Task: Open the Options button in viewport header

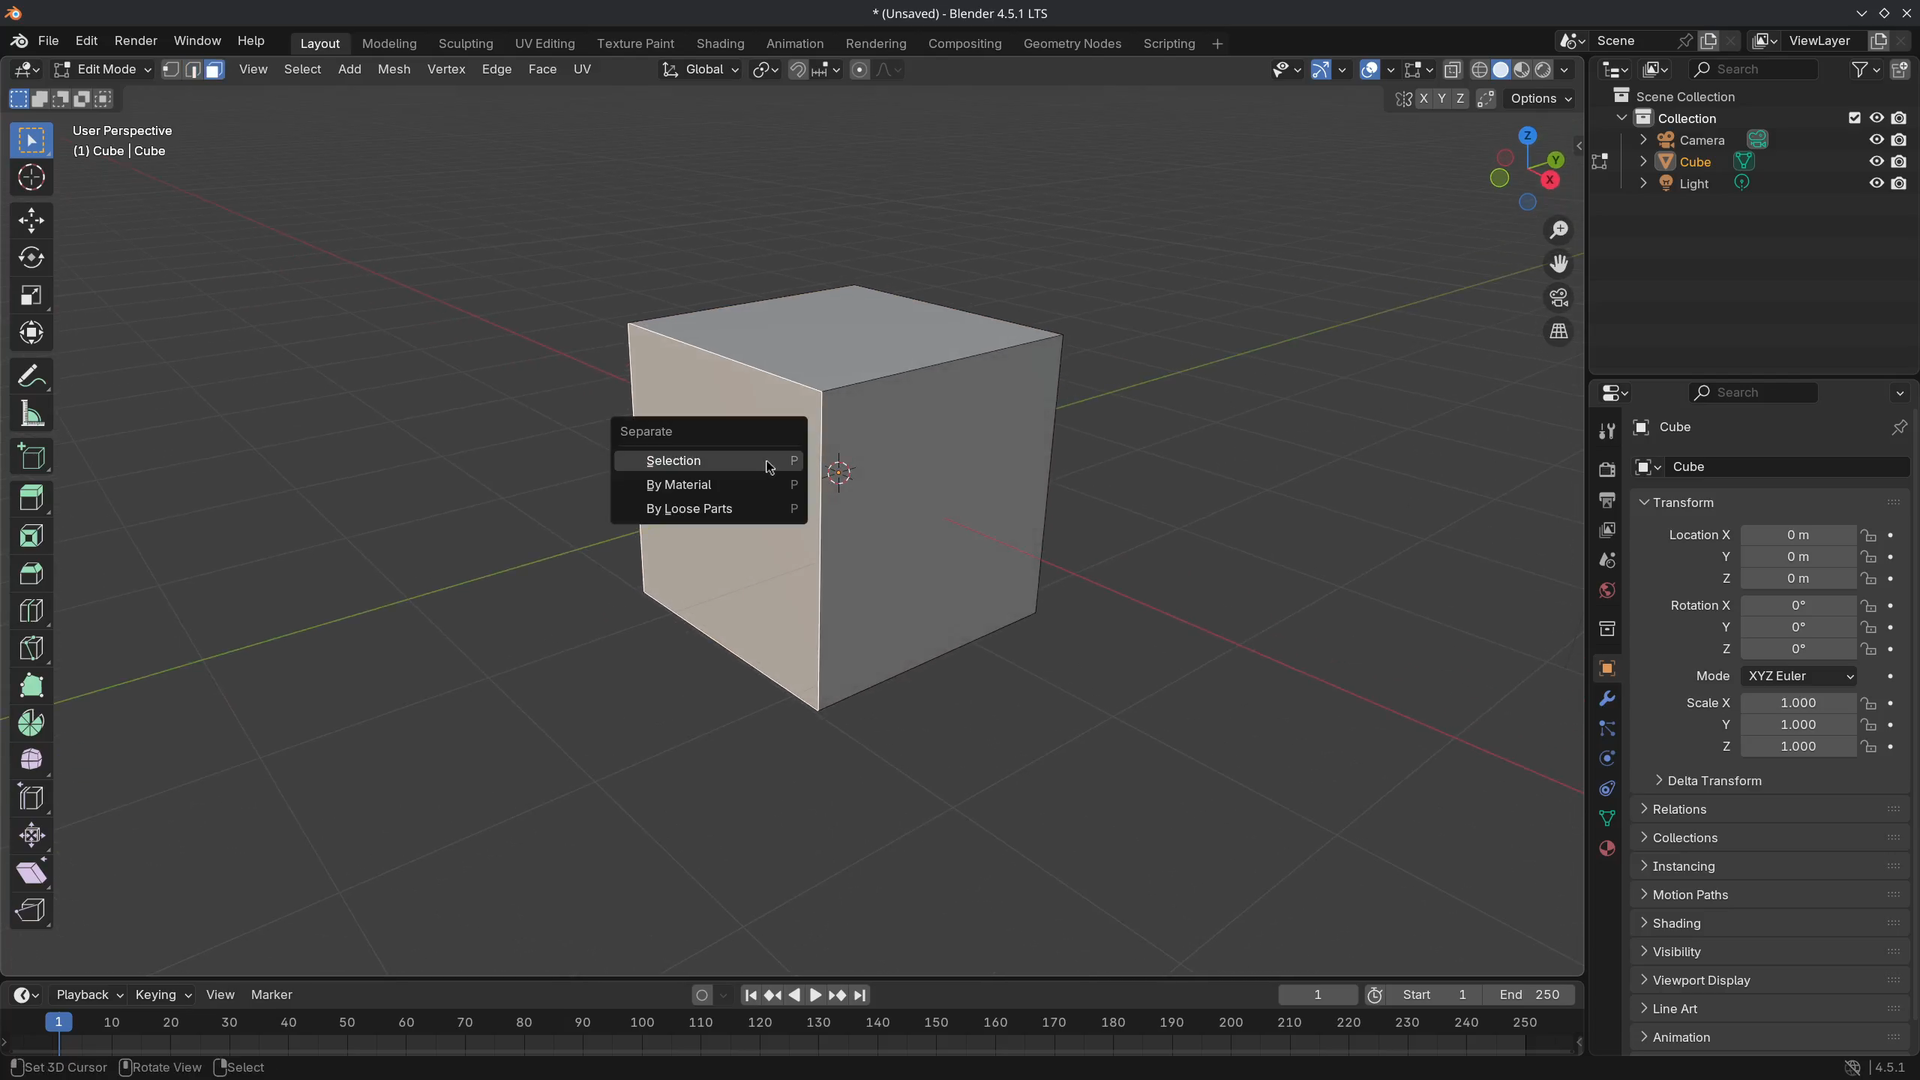Action: click(x=1541, y=98)
